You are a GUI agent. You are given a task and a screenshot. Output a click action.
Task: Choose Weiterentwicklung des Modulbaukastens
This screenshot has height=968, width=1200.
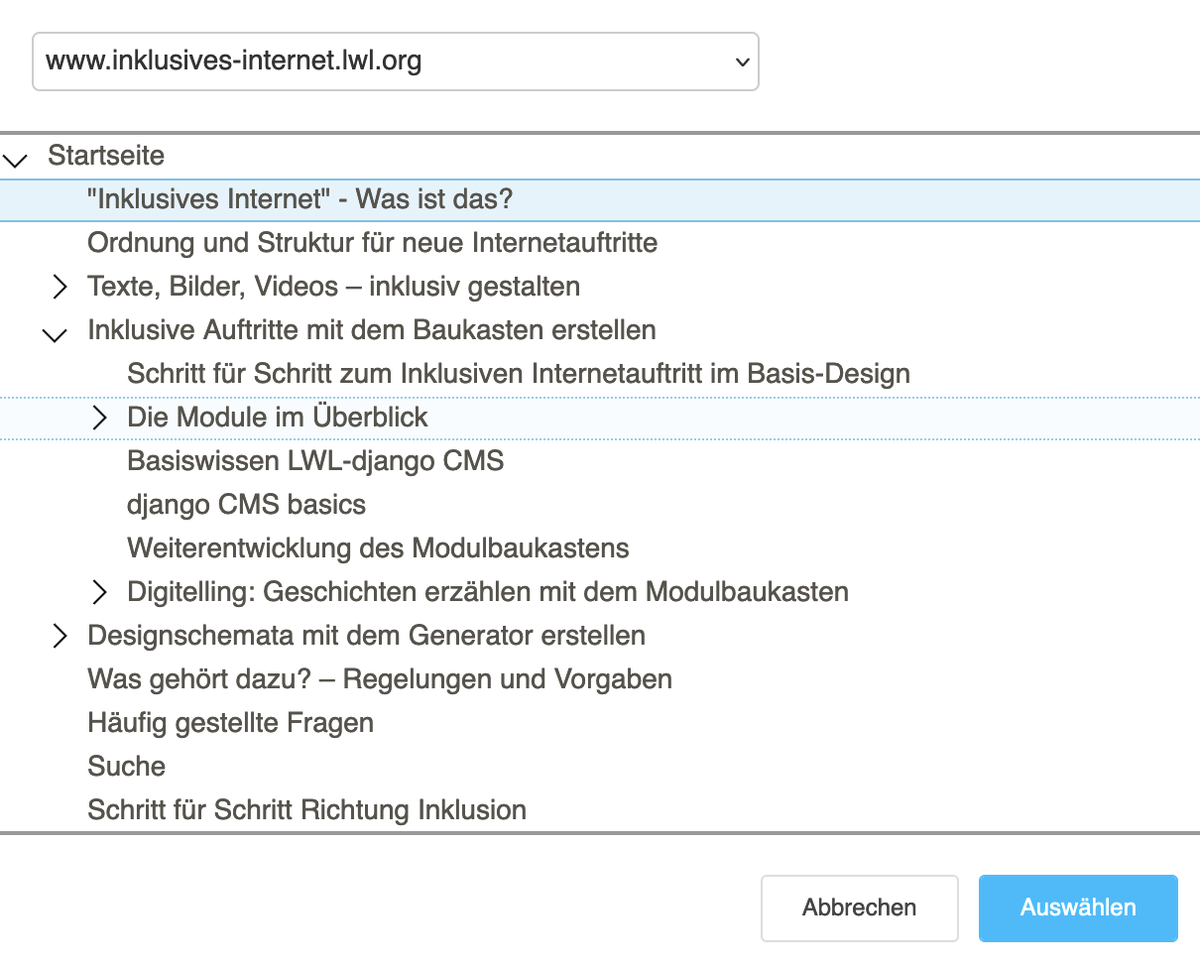[x=379, y=548]
